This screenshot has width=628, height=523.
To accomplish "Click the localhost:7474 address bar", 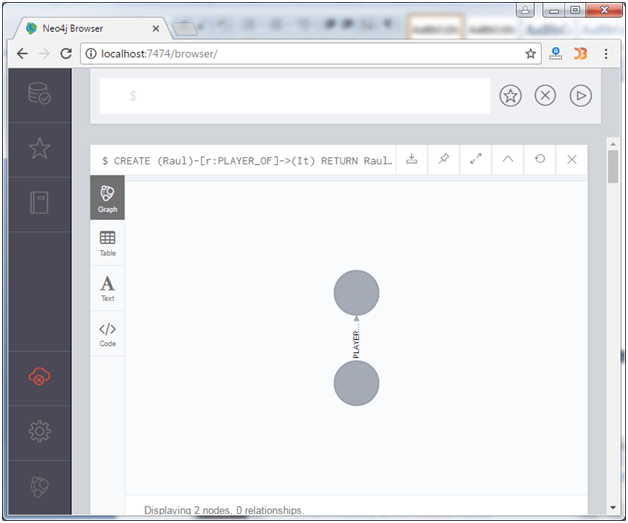I will pyautogui.click(x=311, y=54).
